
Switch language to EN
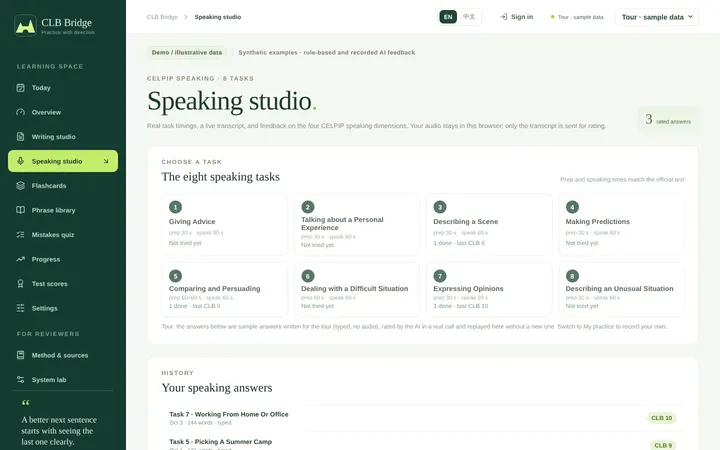448,17
